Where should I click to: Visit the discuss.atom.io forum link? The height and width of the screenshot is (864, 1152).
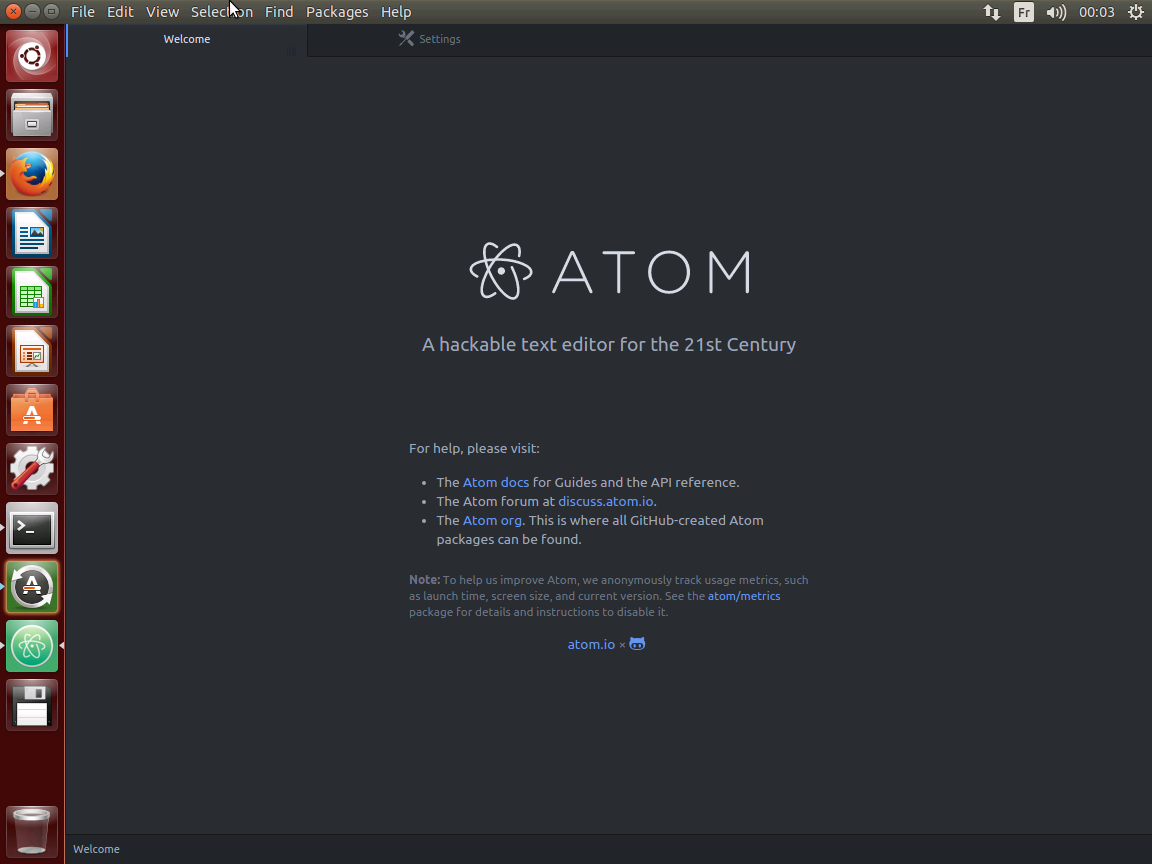coord(605,502)
